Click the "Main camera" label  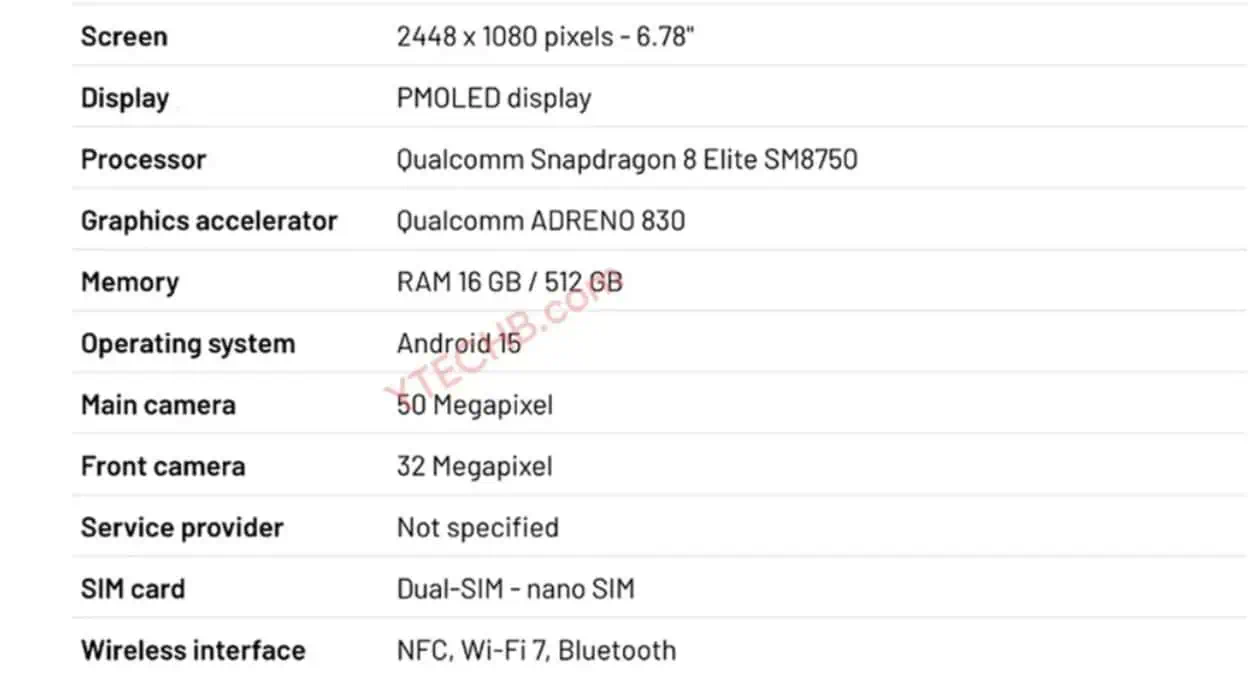click(158, 405)
